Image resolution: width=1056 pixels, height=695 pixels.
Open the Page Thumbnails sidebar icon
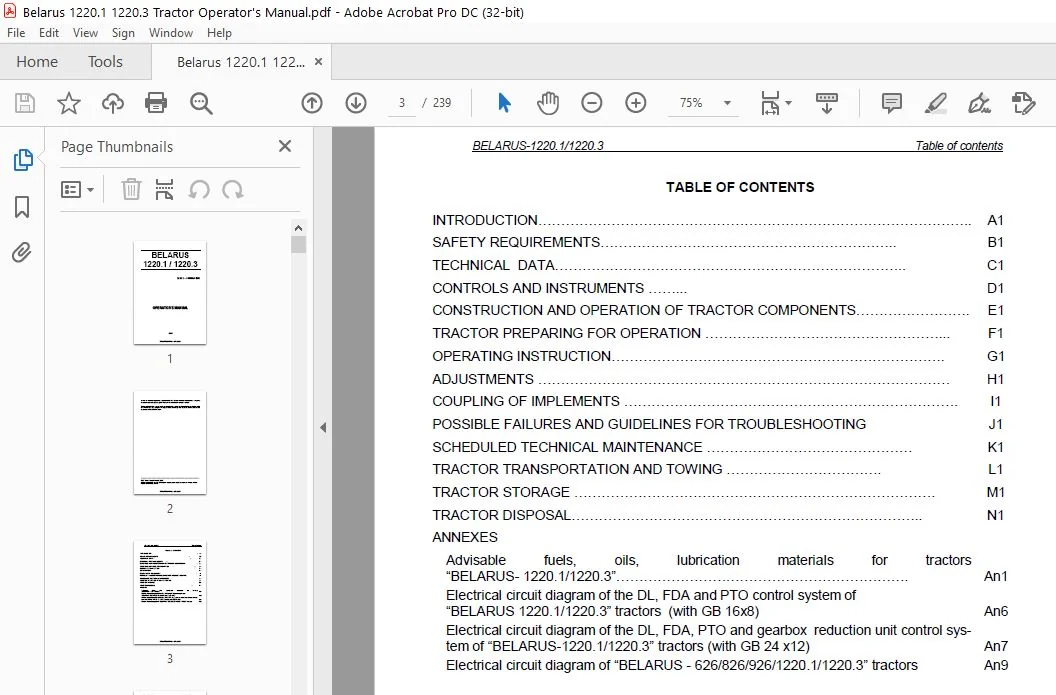coord(23,160)
